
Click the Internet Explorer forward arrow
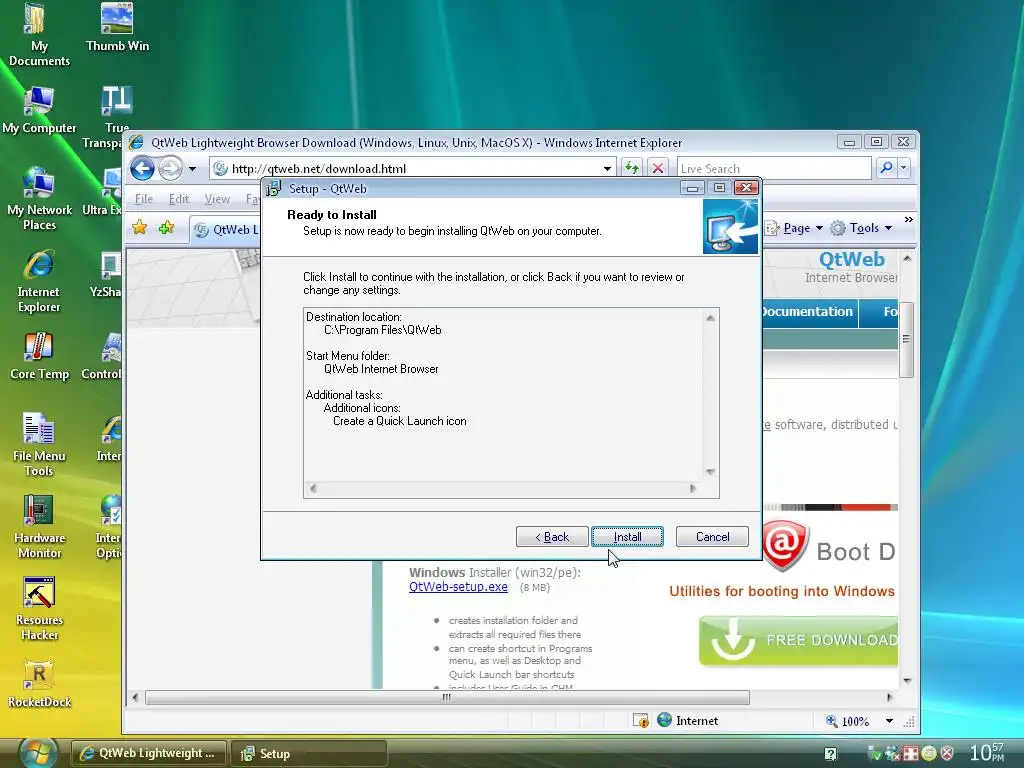(x=170, y=168)
